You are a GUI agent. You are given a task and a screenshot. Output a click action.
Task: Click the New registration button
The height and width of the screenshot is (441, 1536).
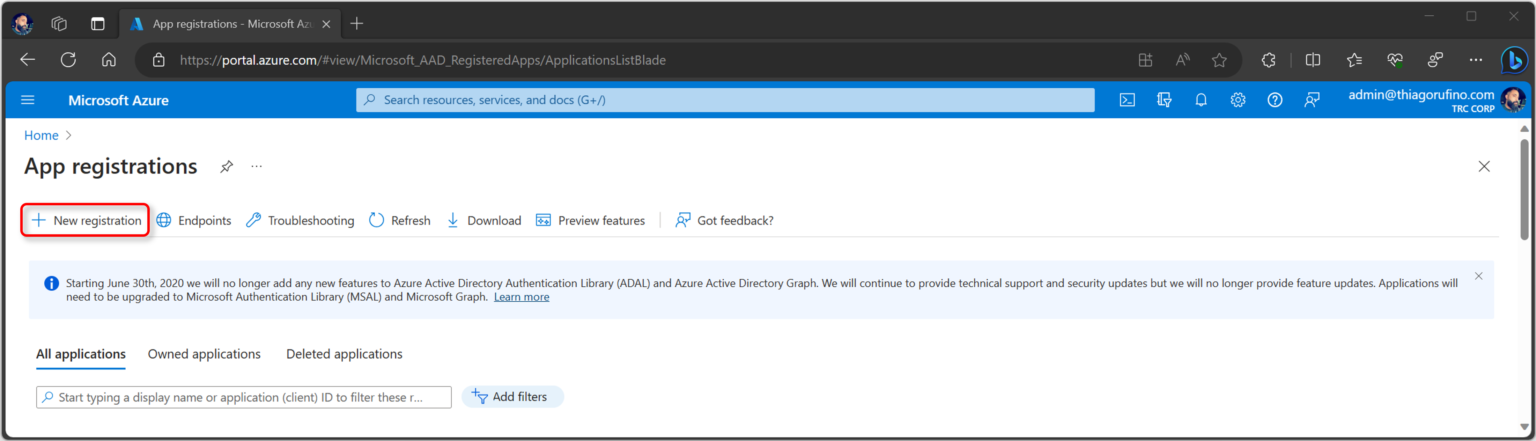pyautogui.click(x=86, y=220)
